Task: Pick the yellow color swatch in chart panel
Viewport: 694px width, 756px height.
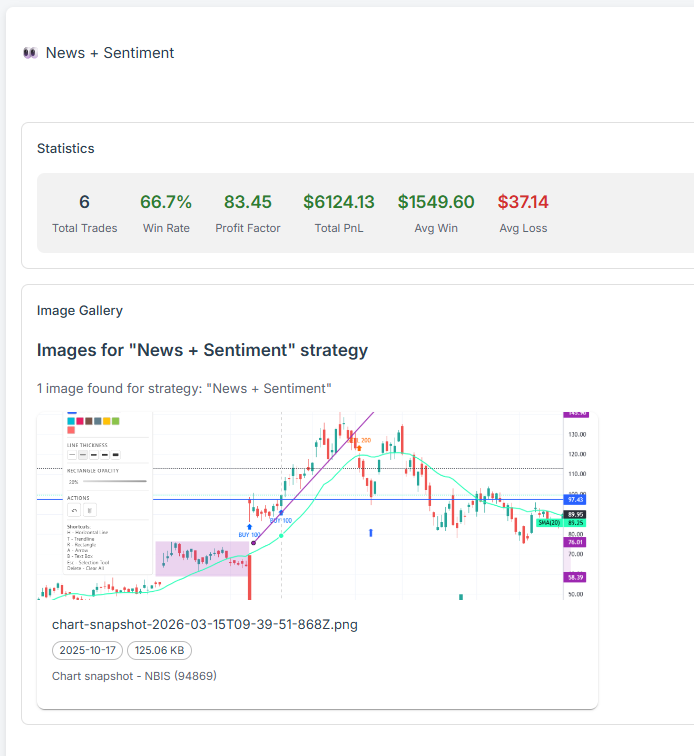Action: 104,421
